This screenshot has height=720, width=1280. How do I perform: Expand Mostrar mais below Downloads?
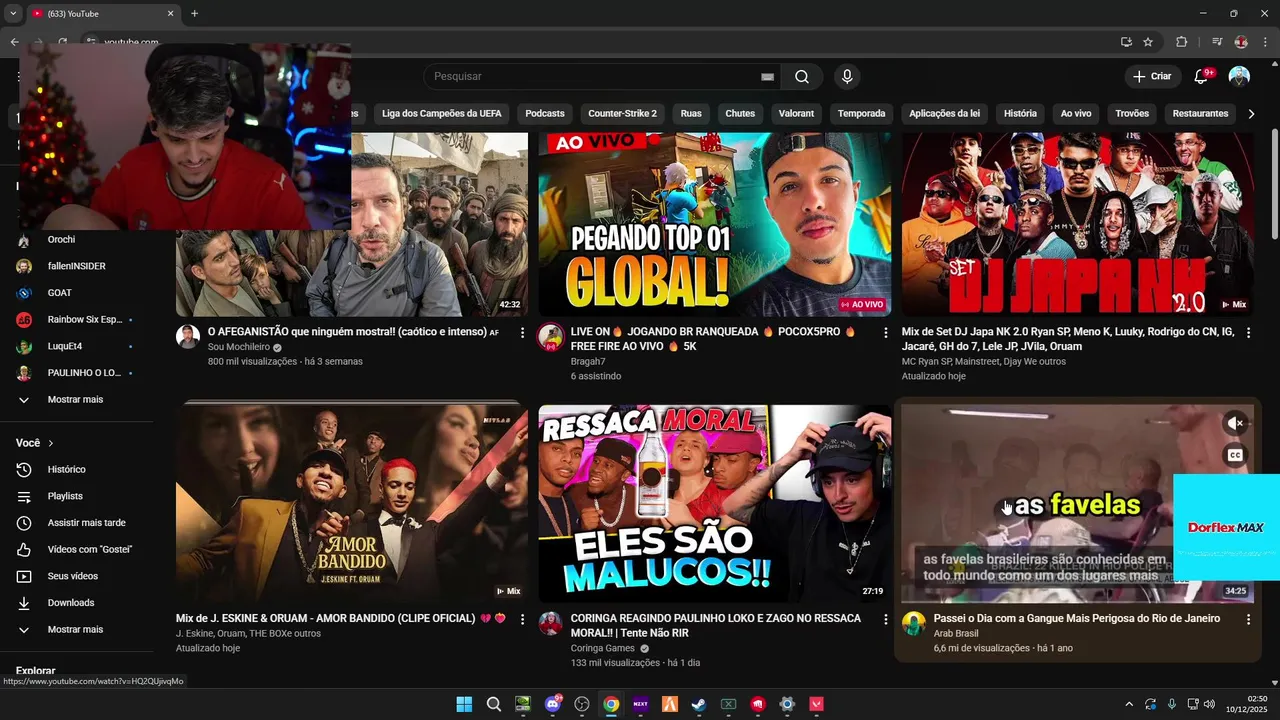point(75,630)
